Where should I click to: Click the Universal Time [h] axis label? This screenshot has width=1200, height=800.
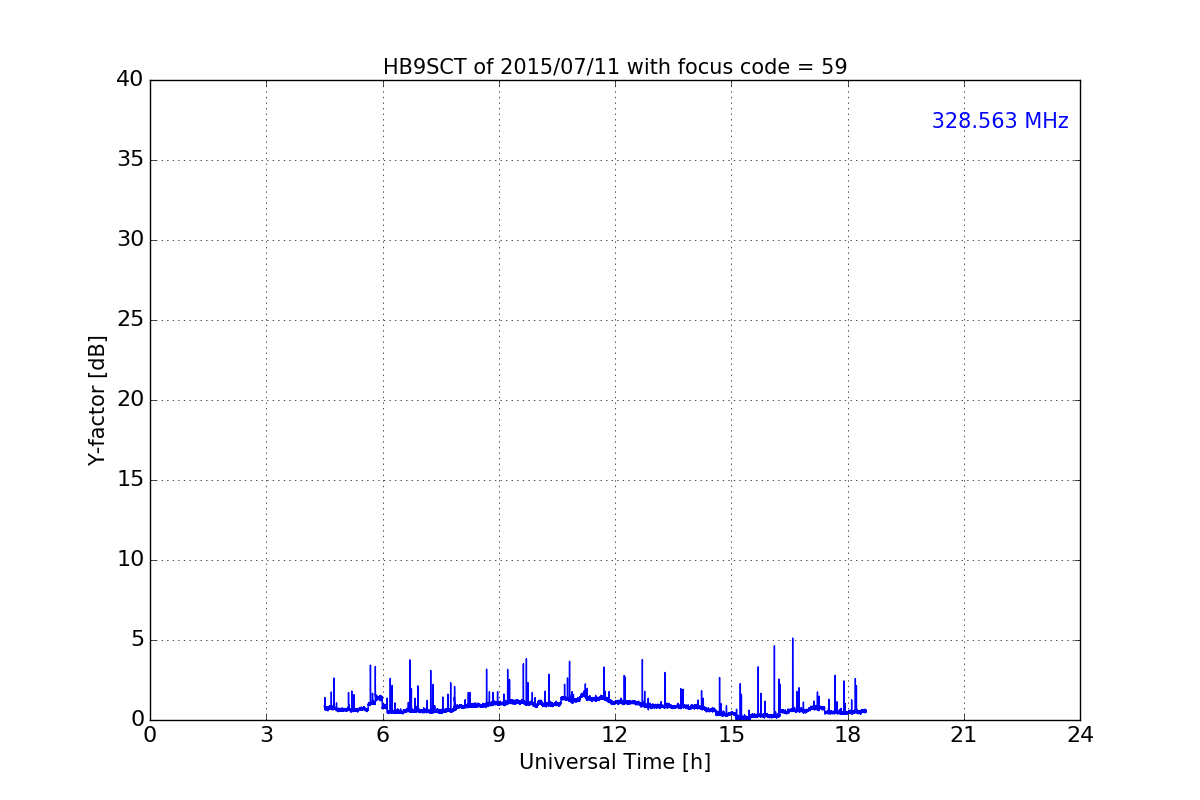point(615,762)
